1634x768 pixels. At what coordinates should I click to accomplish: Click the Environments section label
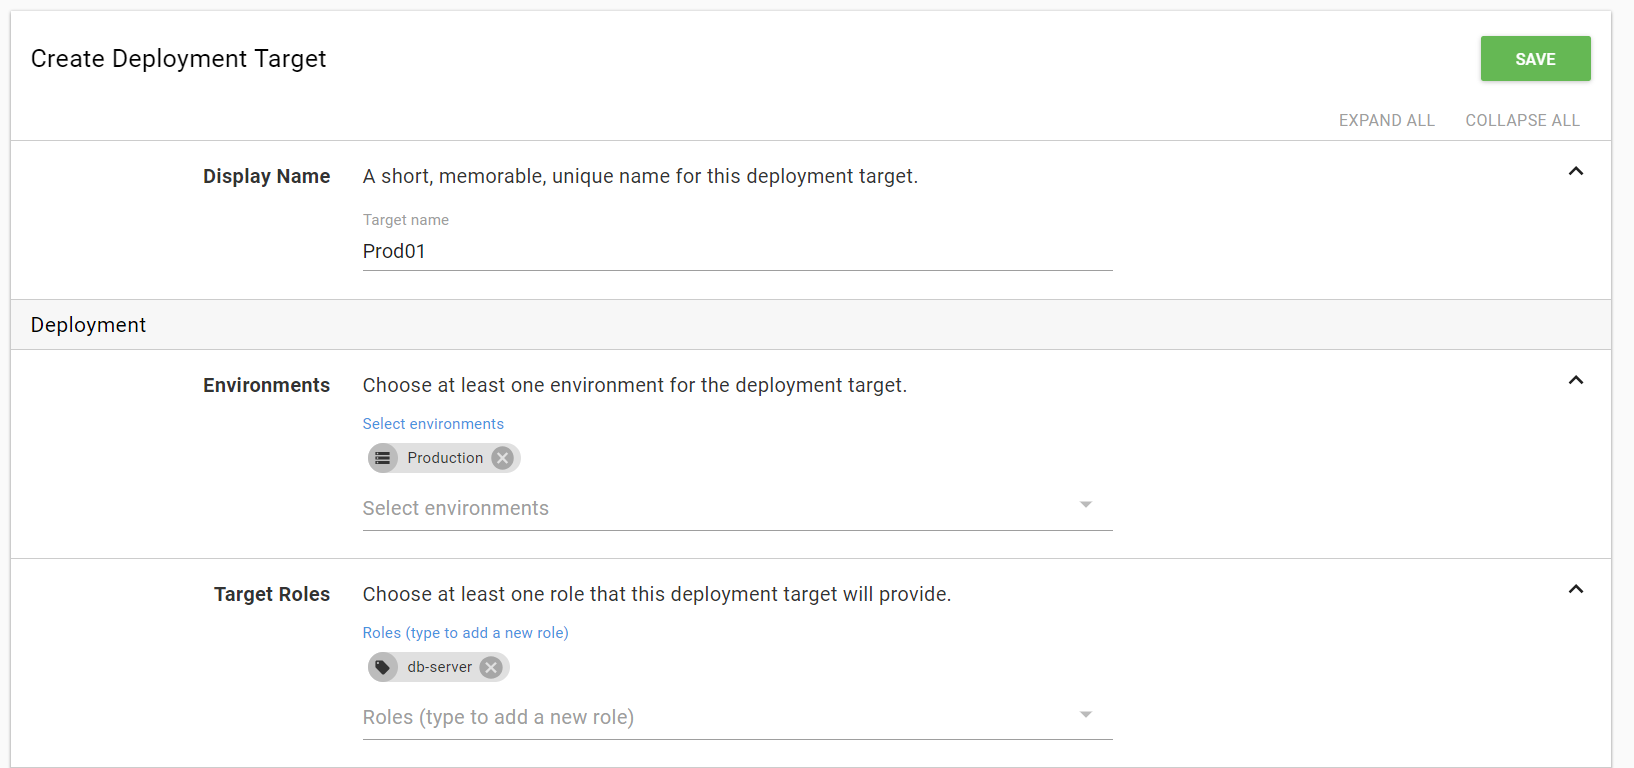(266, 385)
